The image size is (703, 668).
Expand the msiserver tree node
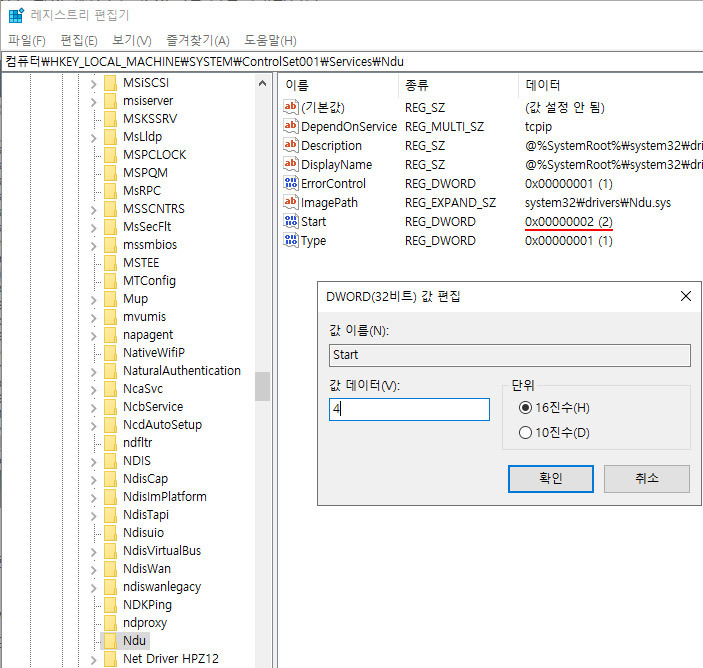click(93, 102)
